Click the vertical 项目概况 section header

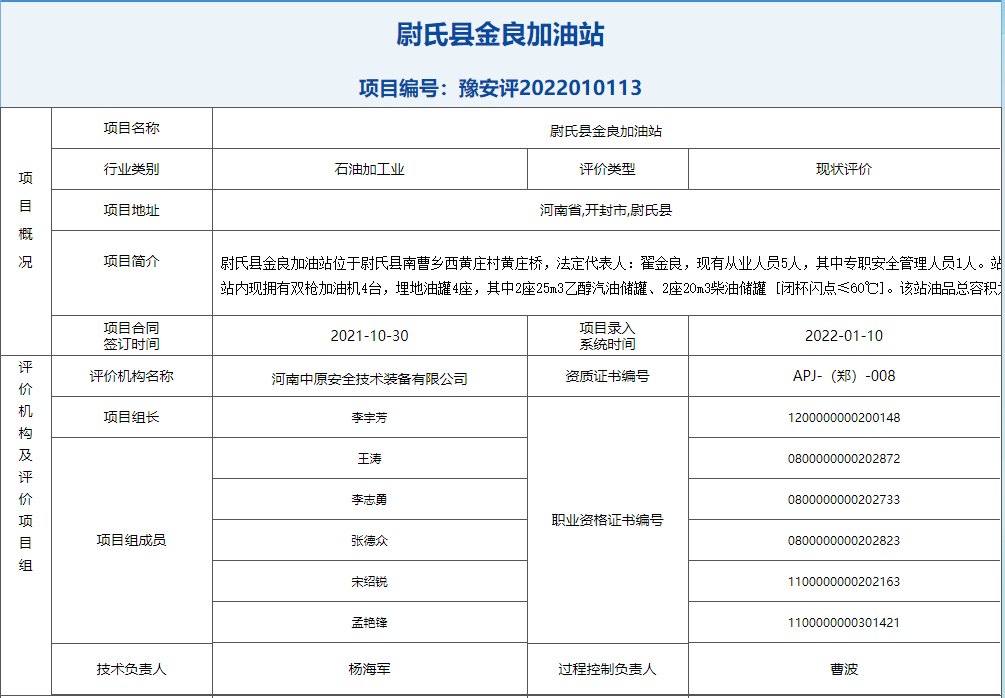click(26, 220)
